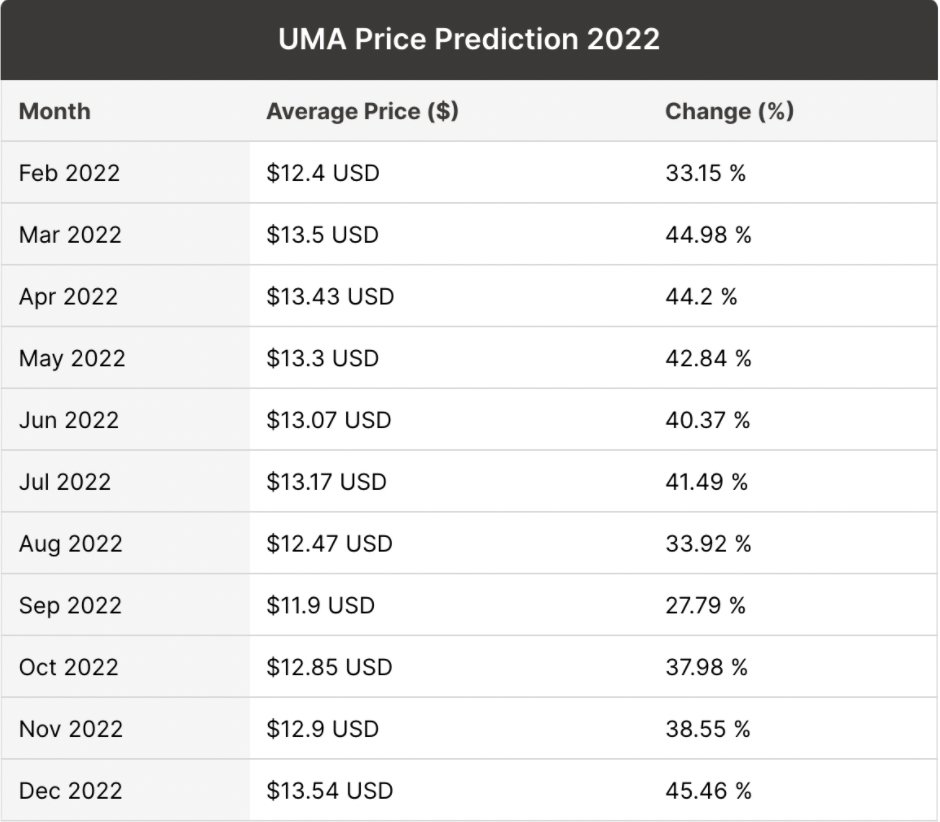
Task: Select the Dec 2022 row label
Action: [x=71, y=791]
